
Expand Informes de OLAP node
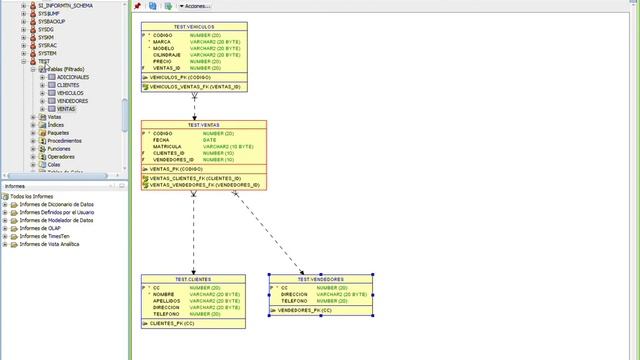pos(5,228)
